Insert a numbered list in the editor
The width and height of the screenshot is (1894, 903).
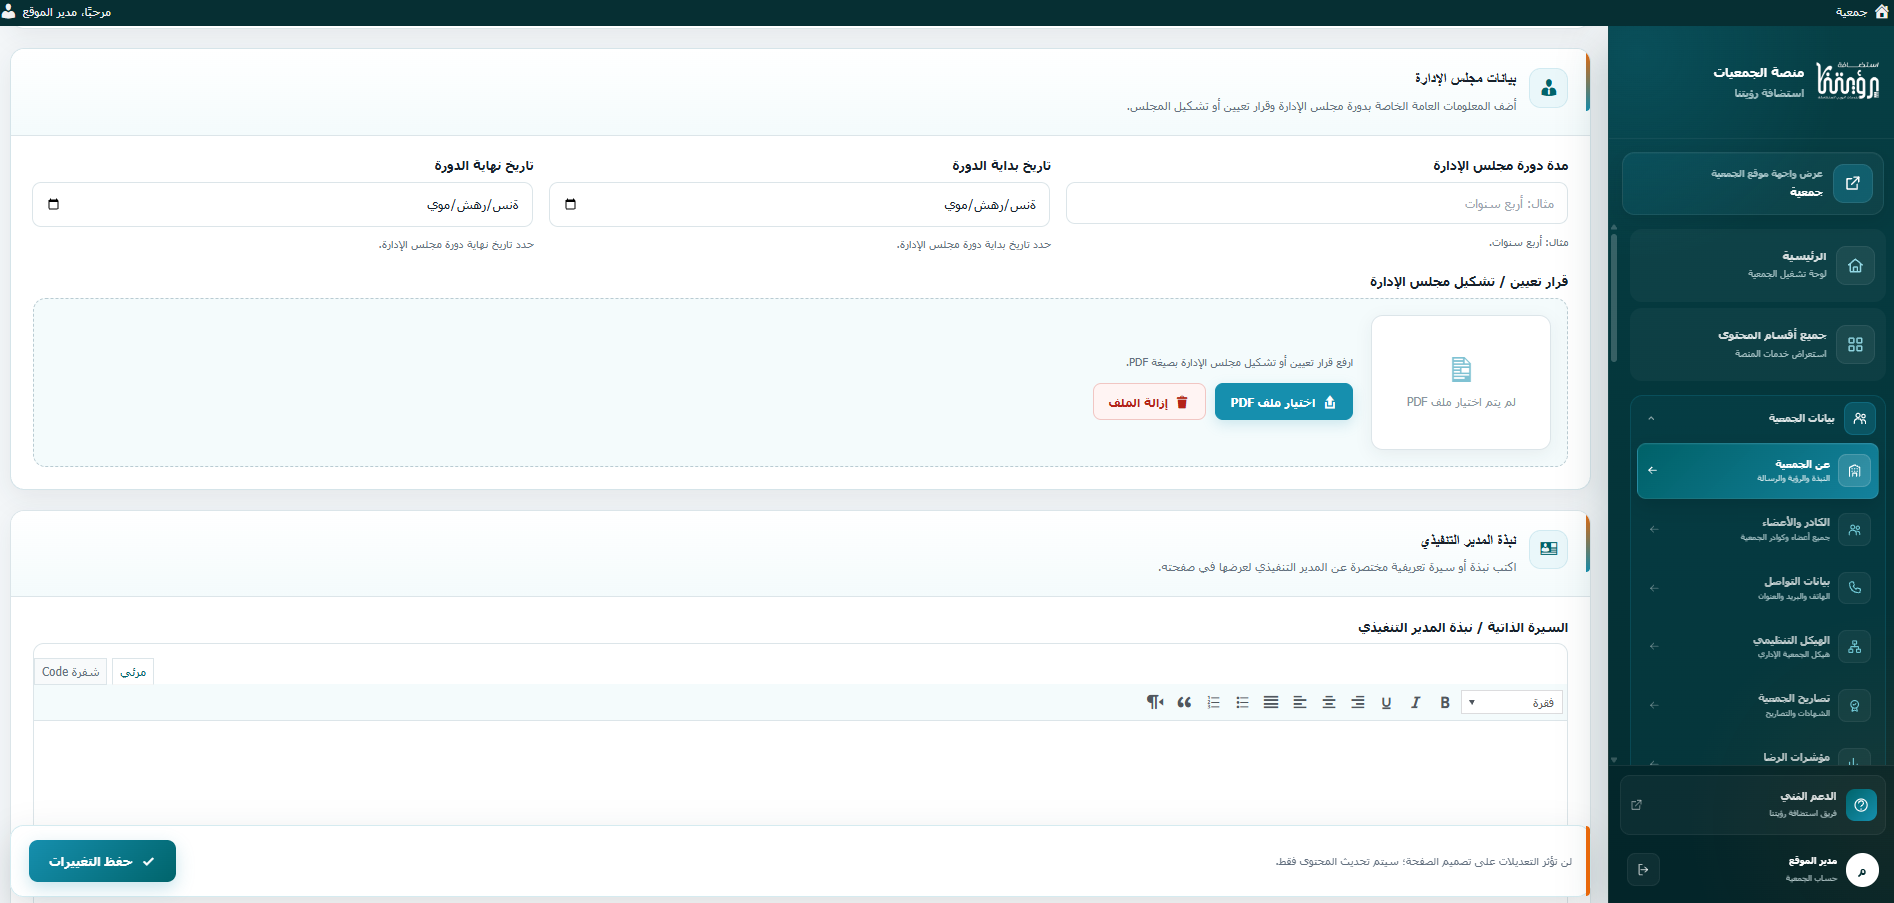[x=1213, y=703]
